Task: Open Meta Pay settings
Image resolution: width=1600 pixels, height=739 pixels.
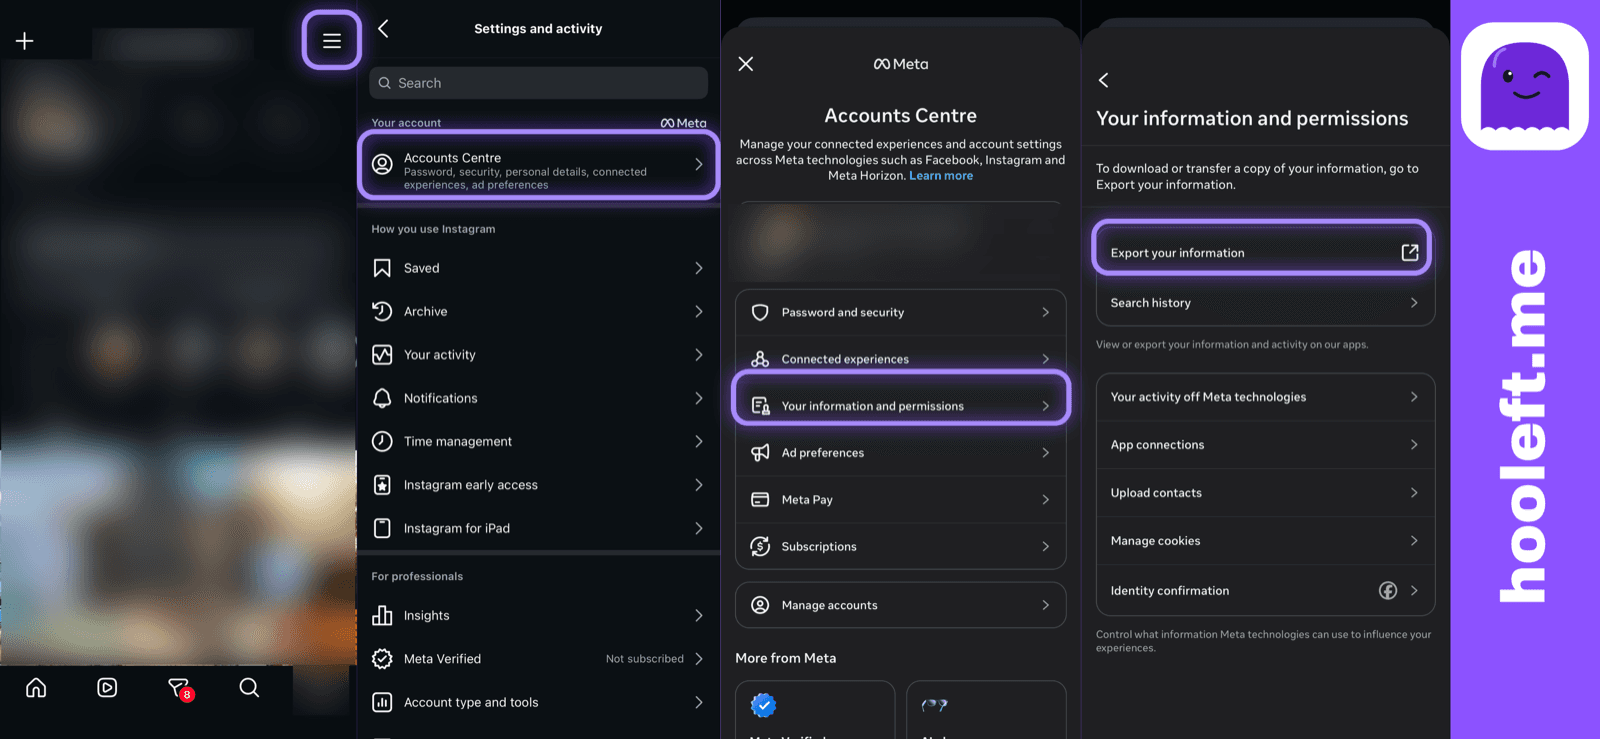Action: pyautogui.click(x=901, y=500)
